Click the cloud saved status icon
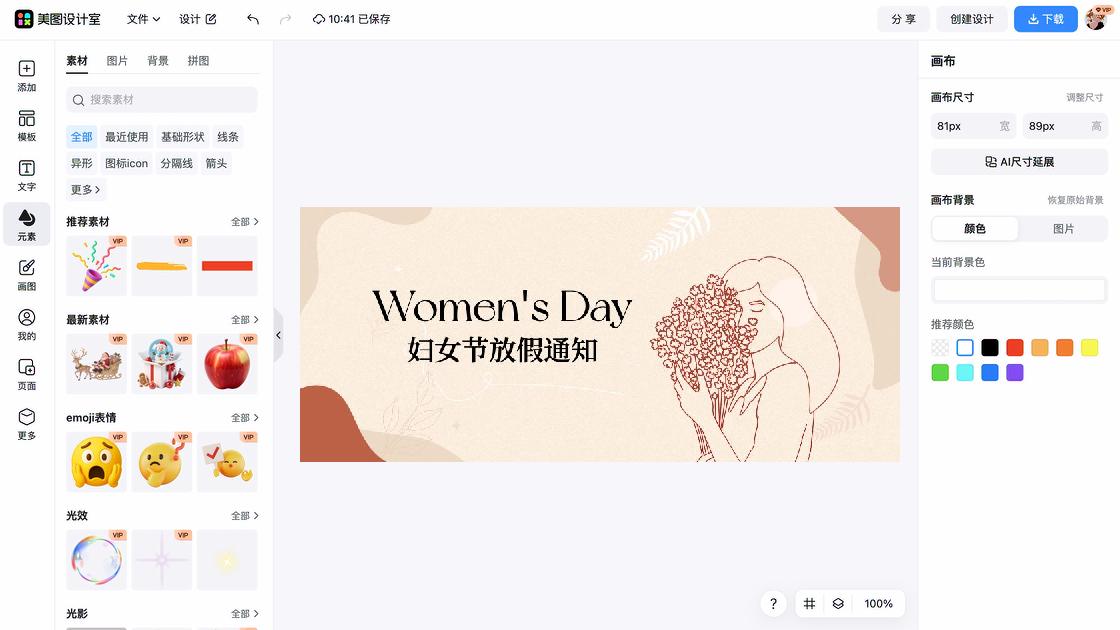Image resolution: width=1120 pixels, height=630 pixels. tap(319, 19)
